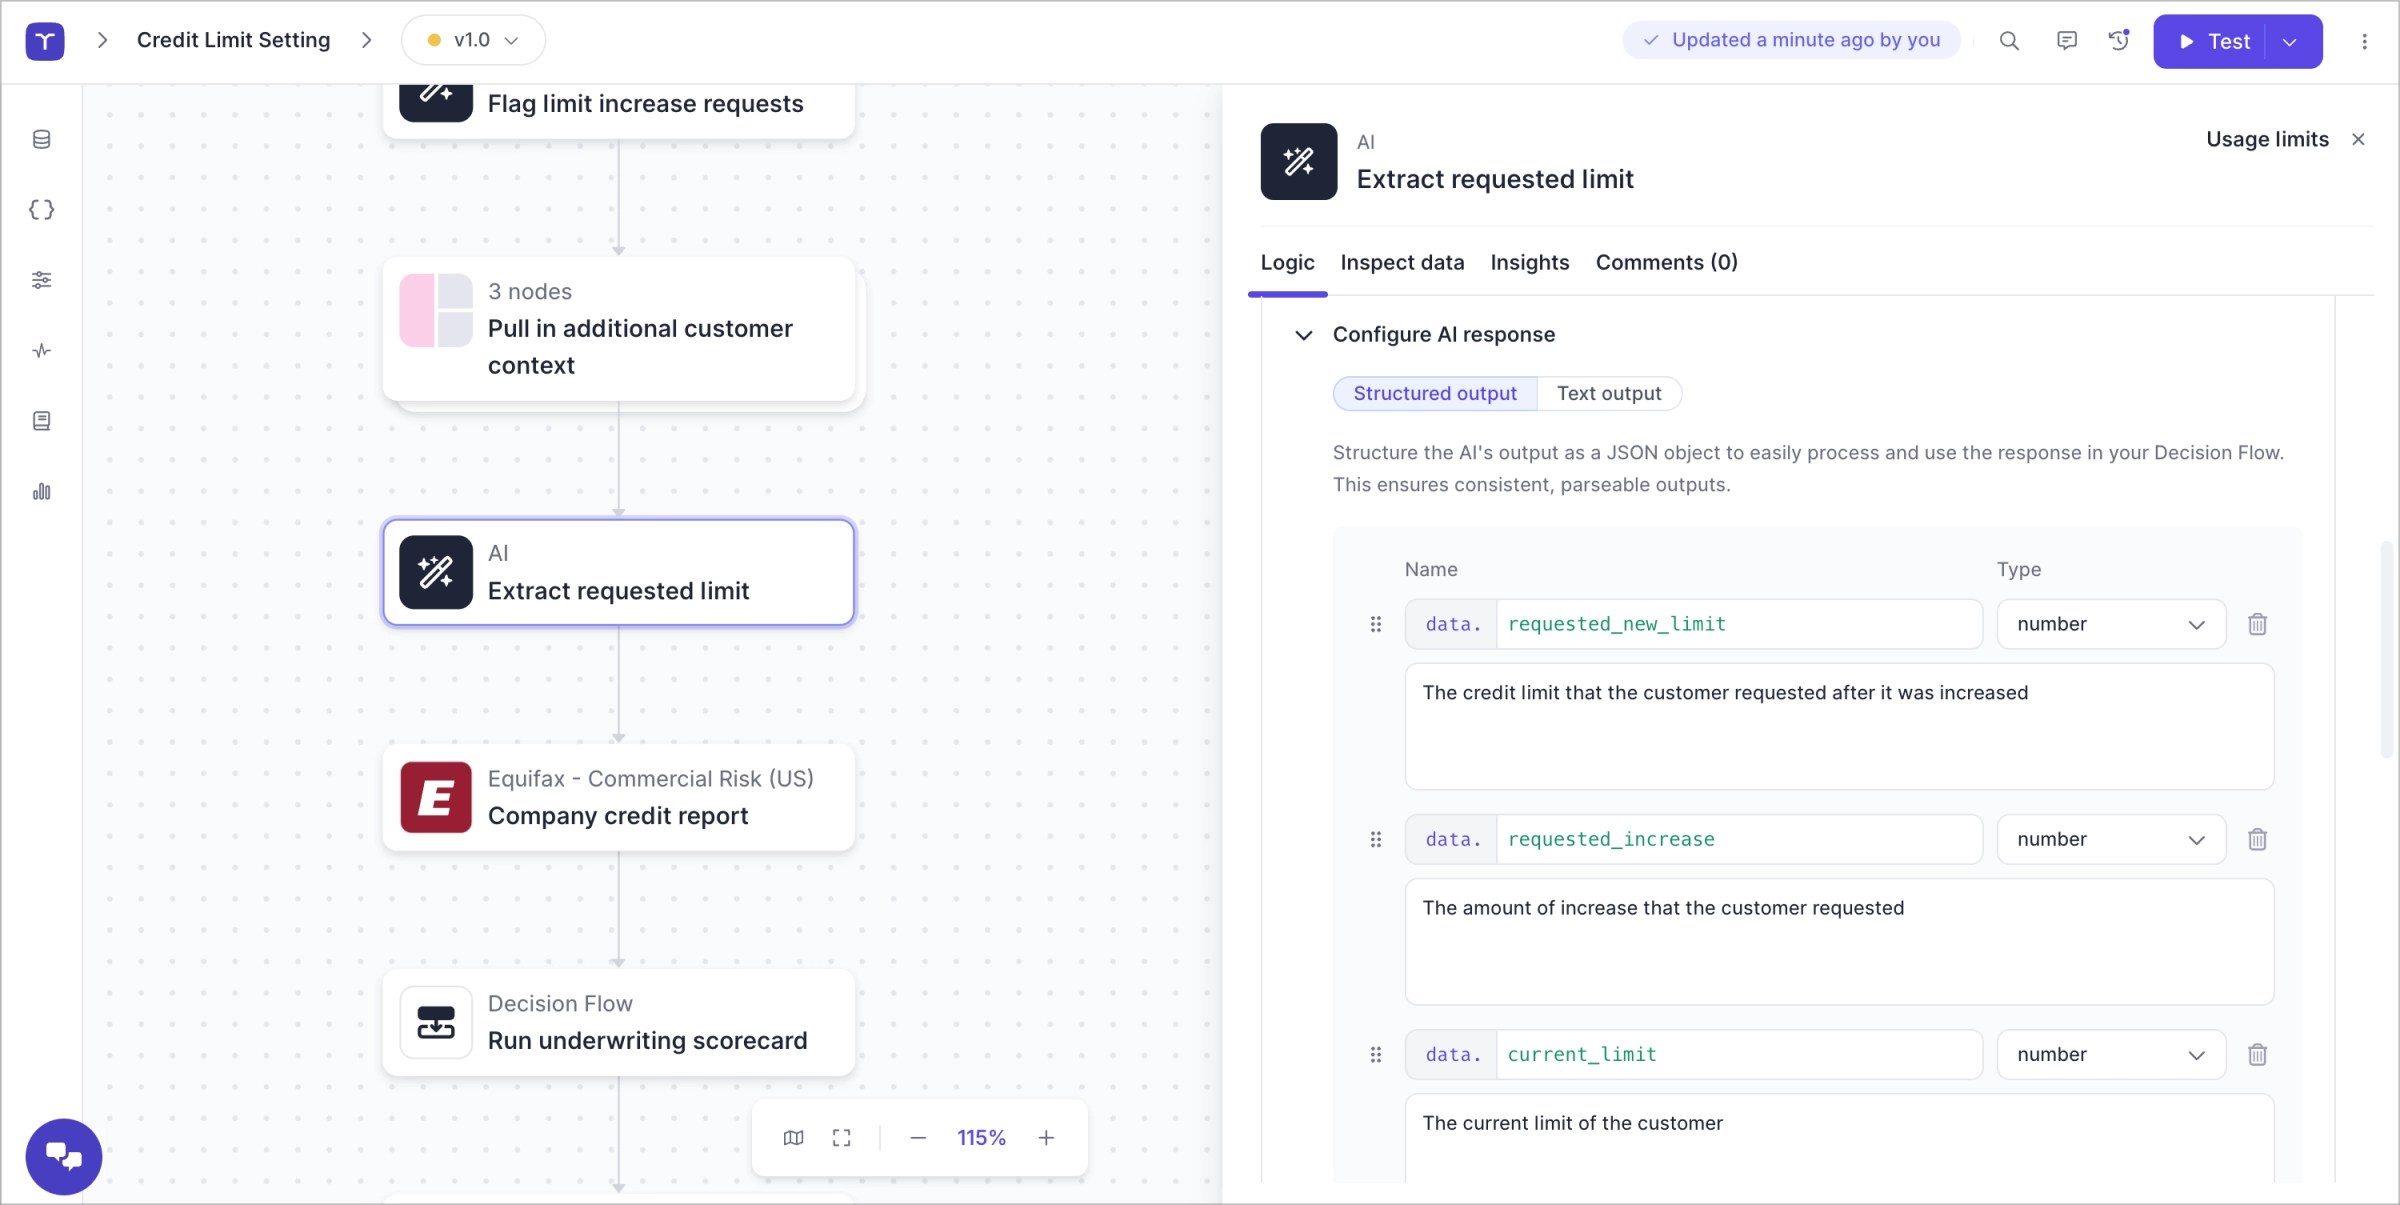Click the curly braces schema icon

41,210
